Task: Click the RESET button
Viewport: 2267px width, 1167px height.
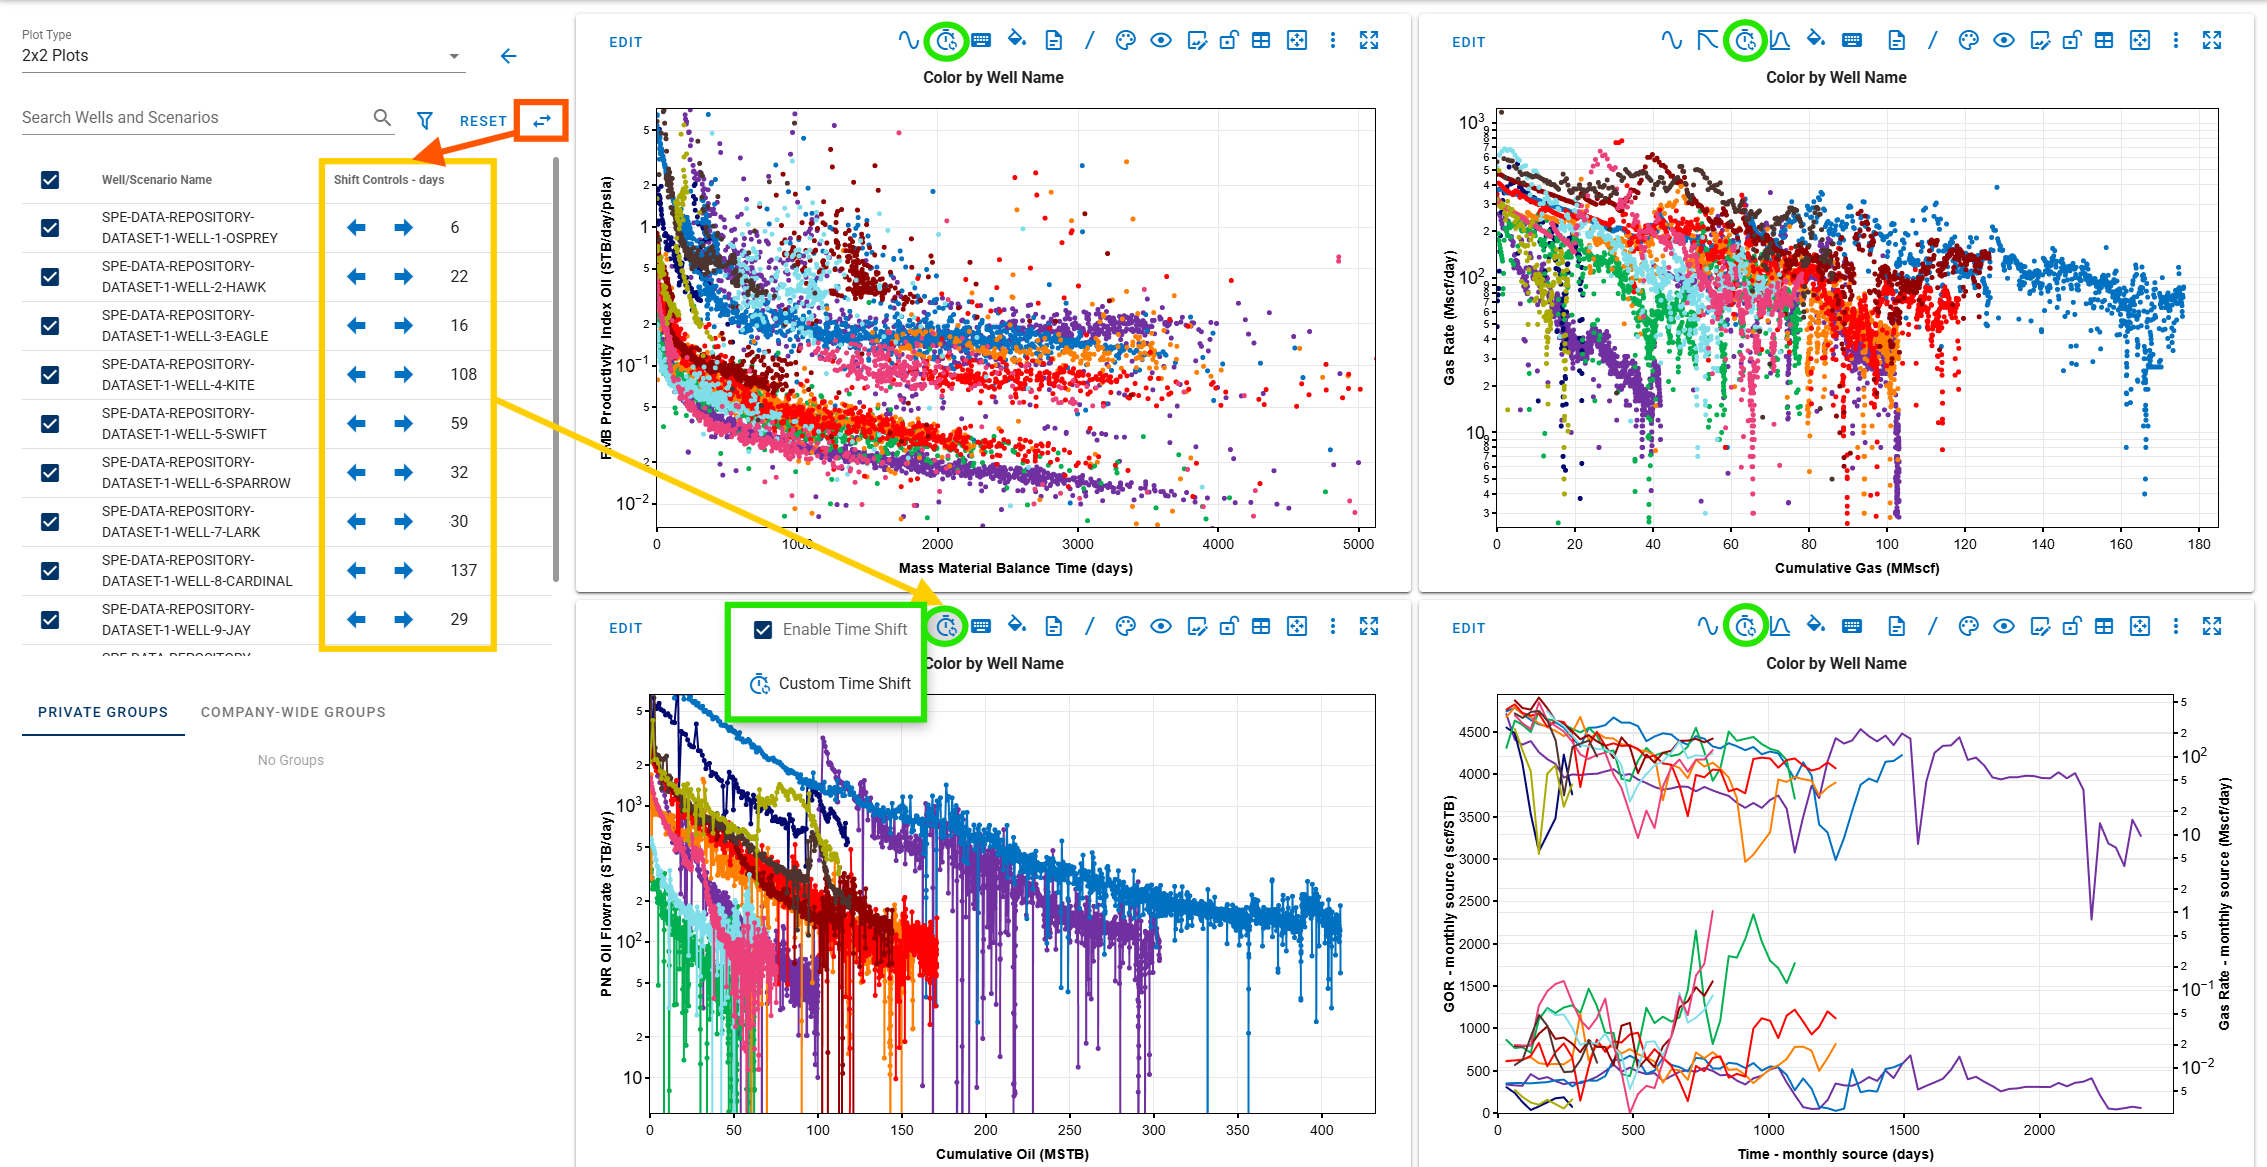Action: coord(483,121)
